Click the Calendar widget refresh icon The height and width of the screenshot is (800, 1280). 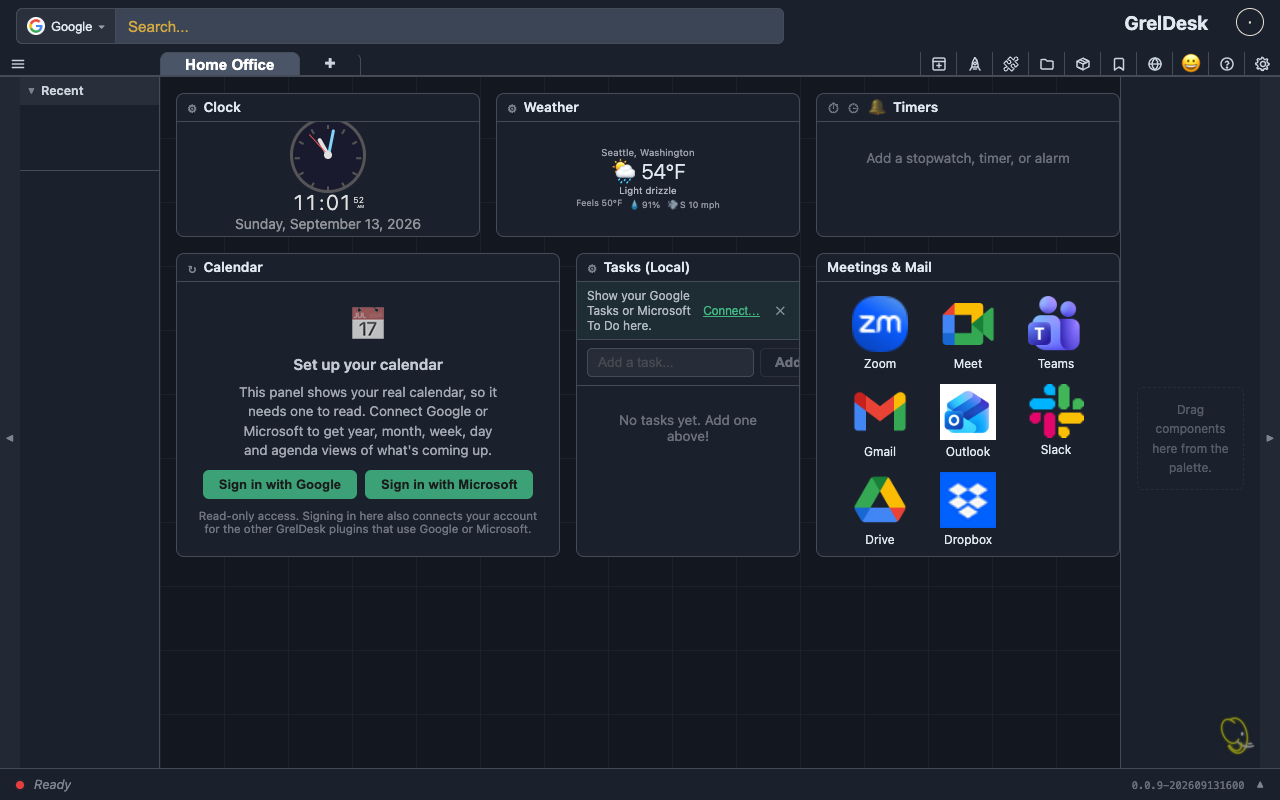click(x=192, y=268)
